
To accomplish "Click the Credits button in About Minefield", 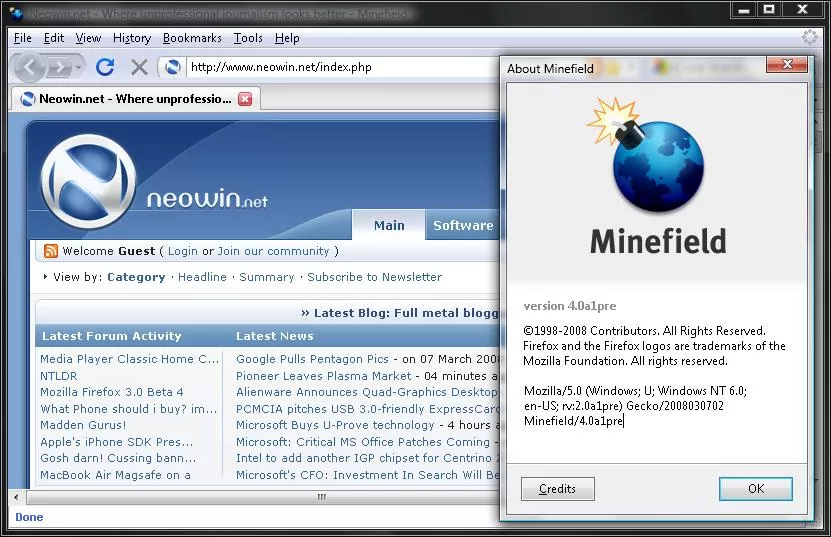I will [558, 489].
